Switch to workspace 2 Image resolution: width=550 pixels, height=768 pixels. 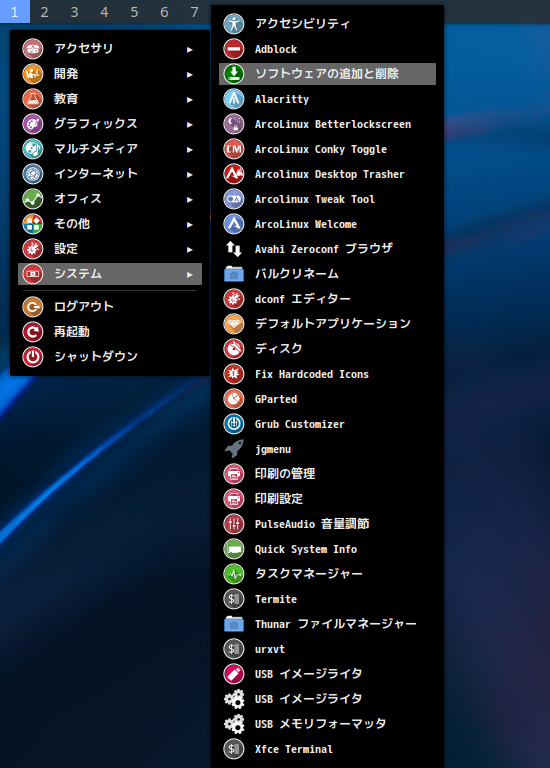coord(45,11)
